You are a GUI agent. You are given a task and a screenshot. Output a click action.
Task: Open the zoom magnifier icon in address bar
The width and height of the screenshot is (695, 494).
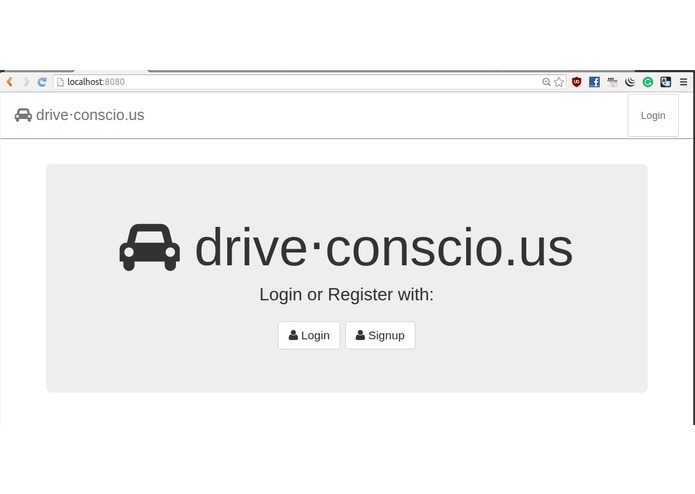(547, 82)
